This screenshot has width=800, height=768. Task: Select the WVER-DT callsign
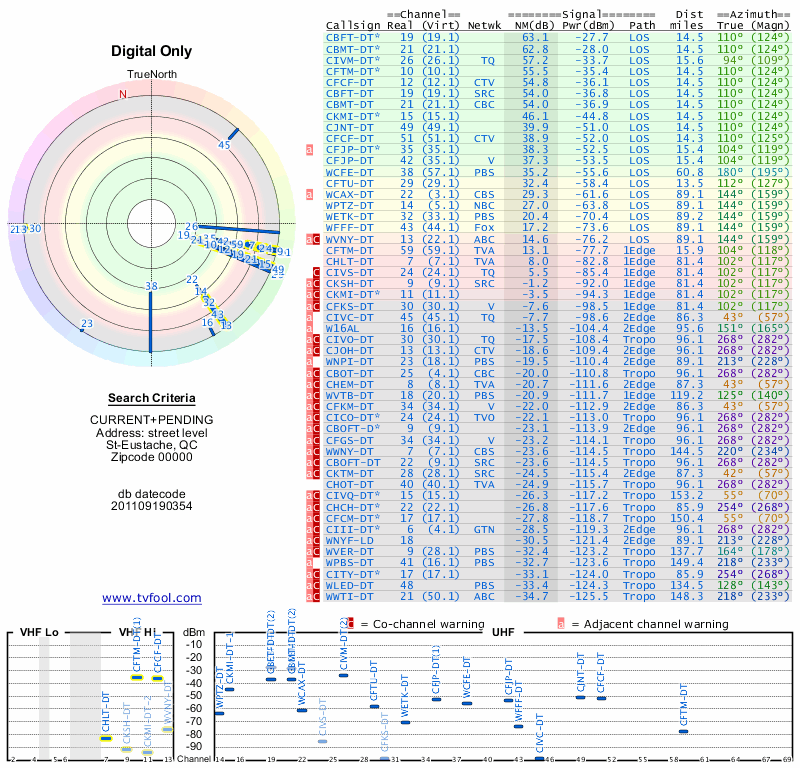click(349, 552)
